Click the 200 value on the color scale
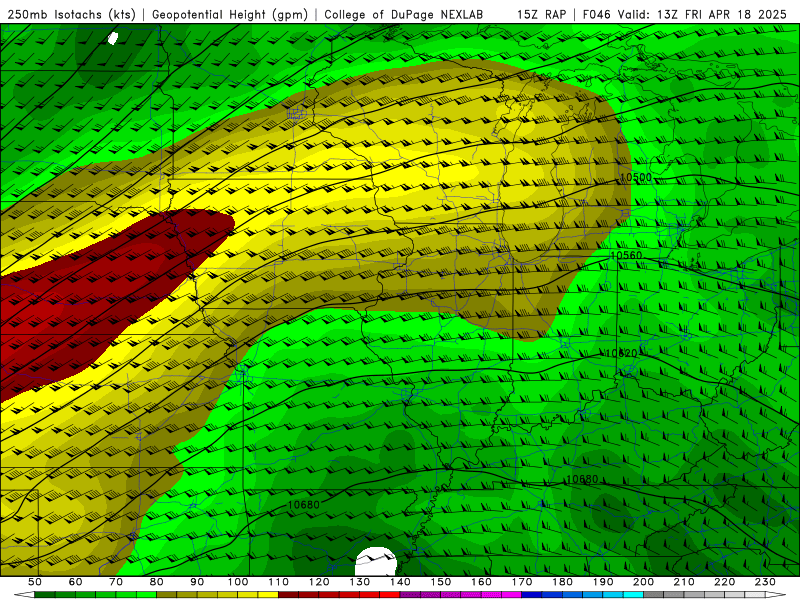Viewport: 800px width, 600px height. pos(643,582)
